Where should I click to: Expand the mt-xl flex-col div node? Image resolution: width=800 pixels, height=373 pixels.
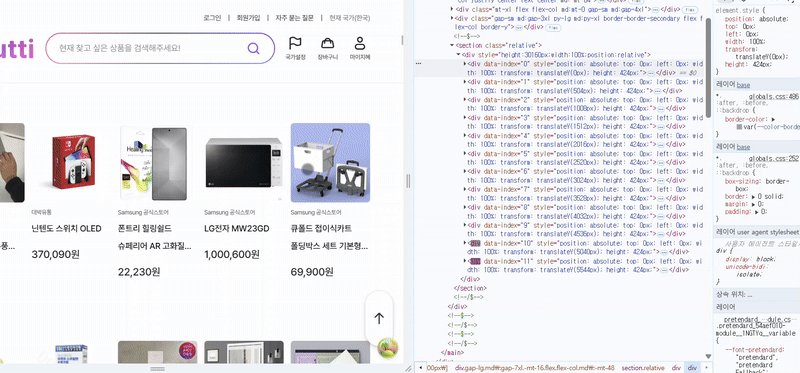point(452,9)
